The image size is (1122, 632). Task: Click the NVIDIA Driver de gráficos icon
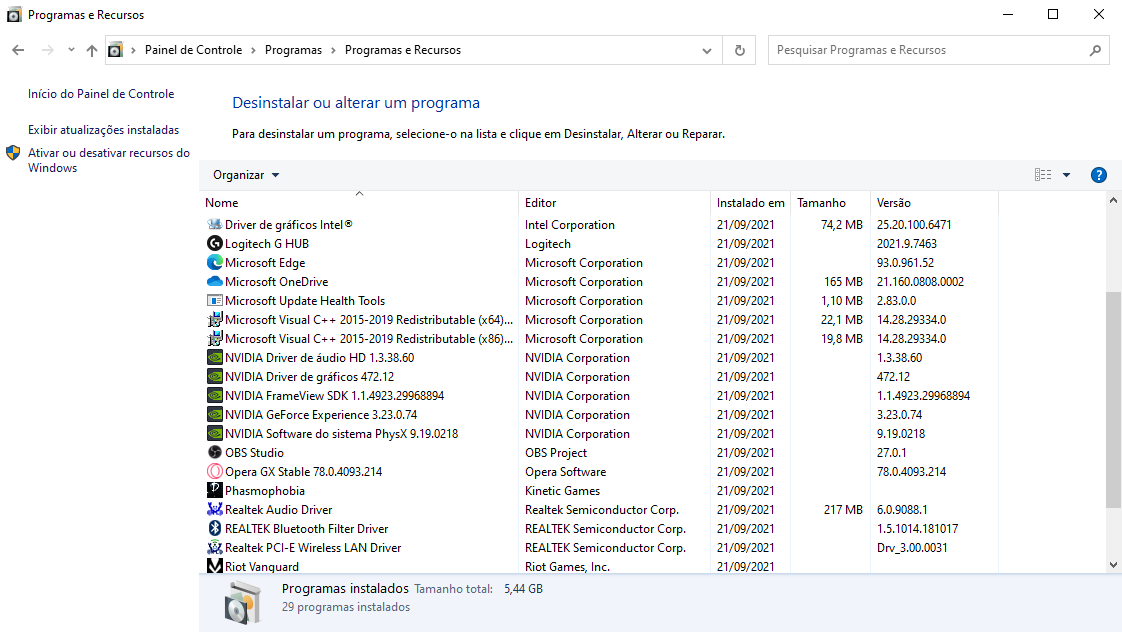(214, 376)
